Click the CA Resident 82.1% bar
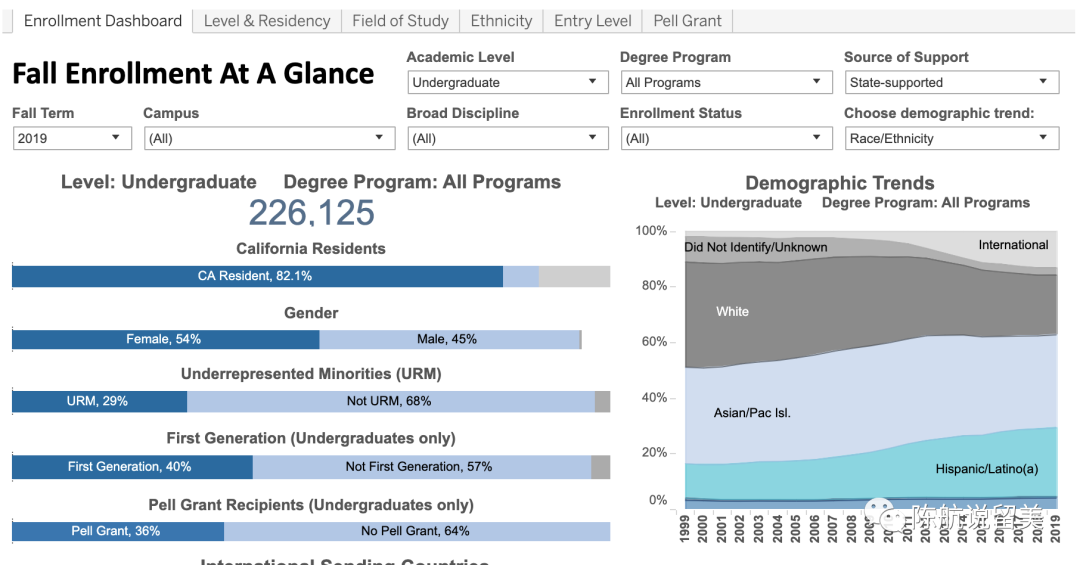This screenshot has height=565, width=1080. click(x=256, y=276)
